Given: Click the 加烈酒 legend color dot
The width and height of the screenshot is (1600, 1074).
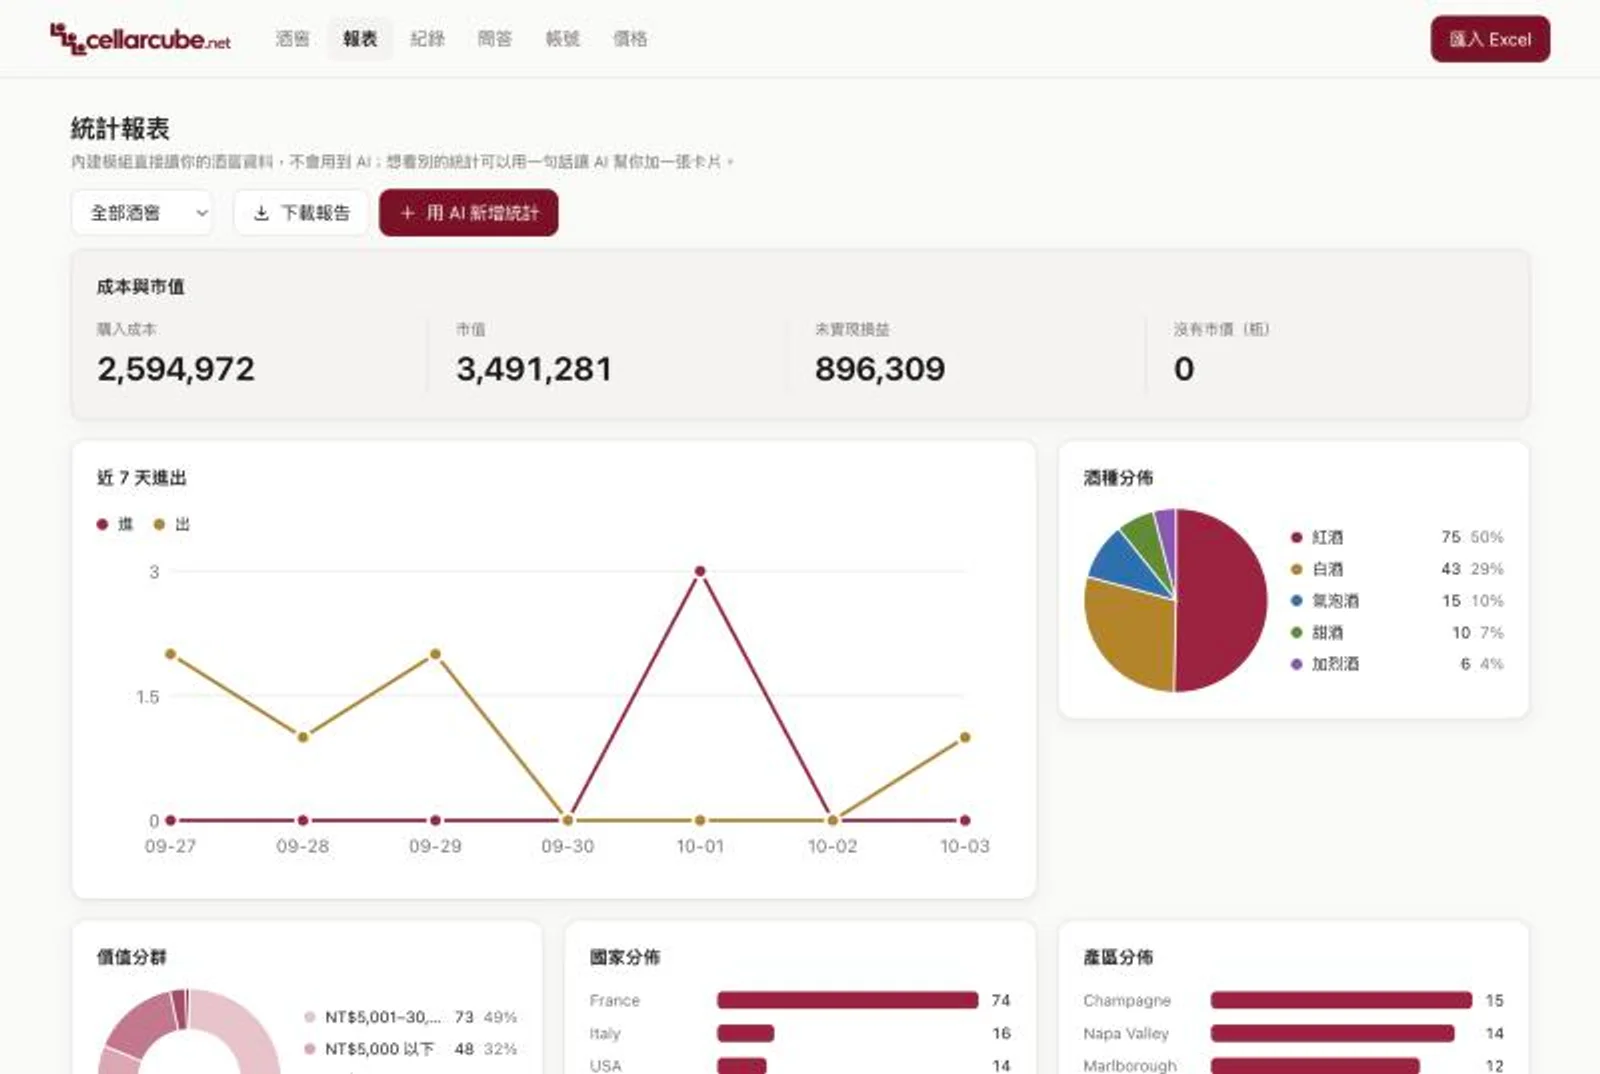Looking at the screenshot, I should (1296, 664).
